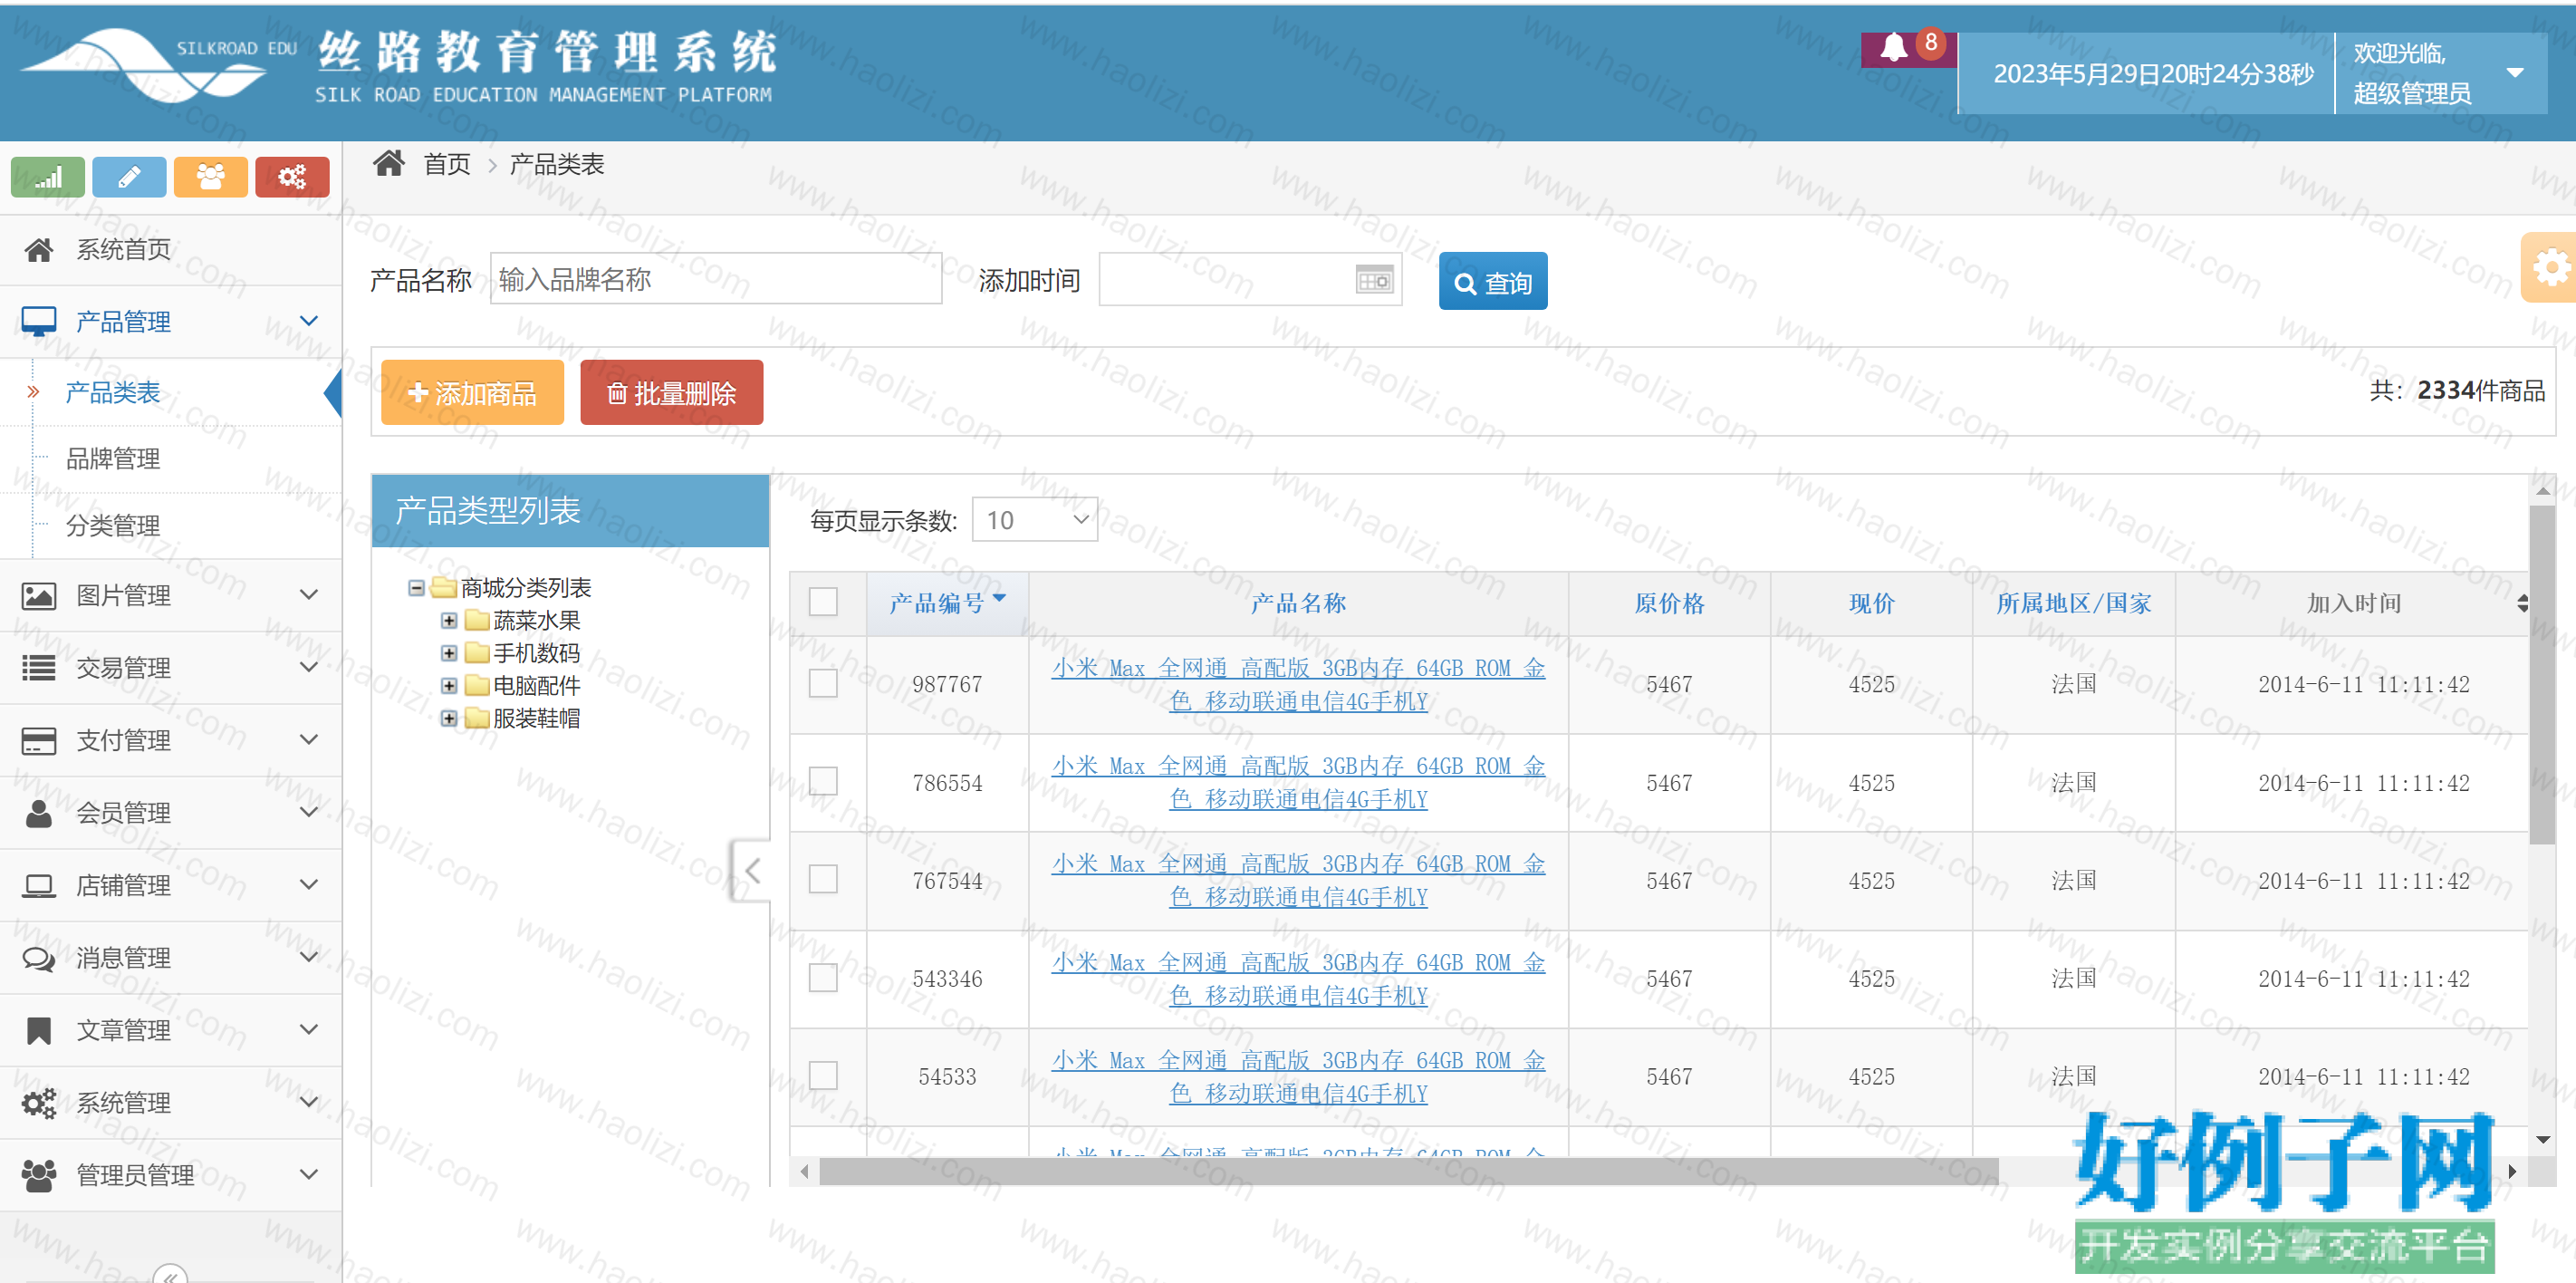
Task: Check the row for product 767544
Action: pyautogui.click(x=823, y=880)
